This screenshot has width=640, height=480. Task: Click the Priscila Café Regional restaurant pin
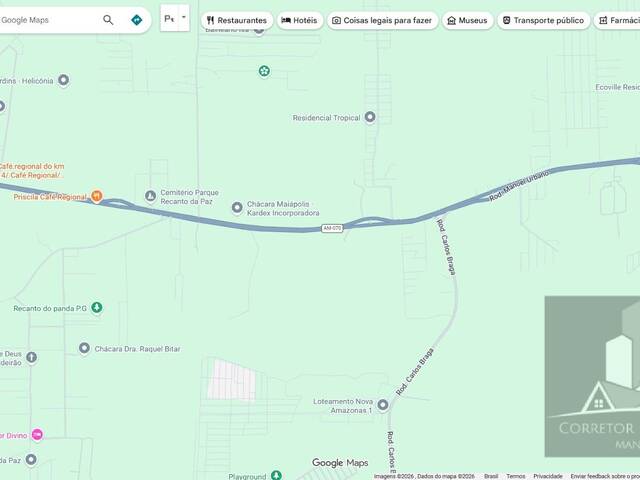pos(97,197)
